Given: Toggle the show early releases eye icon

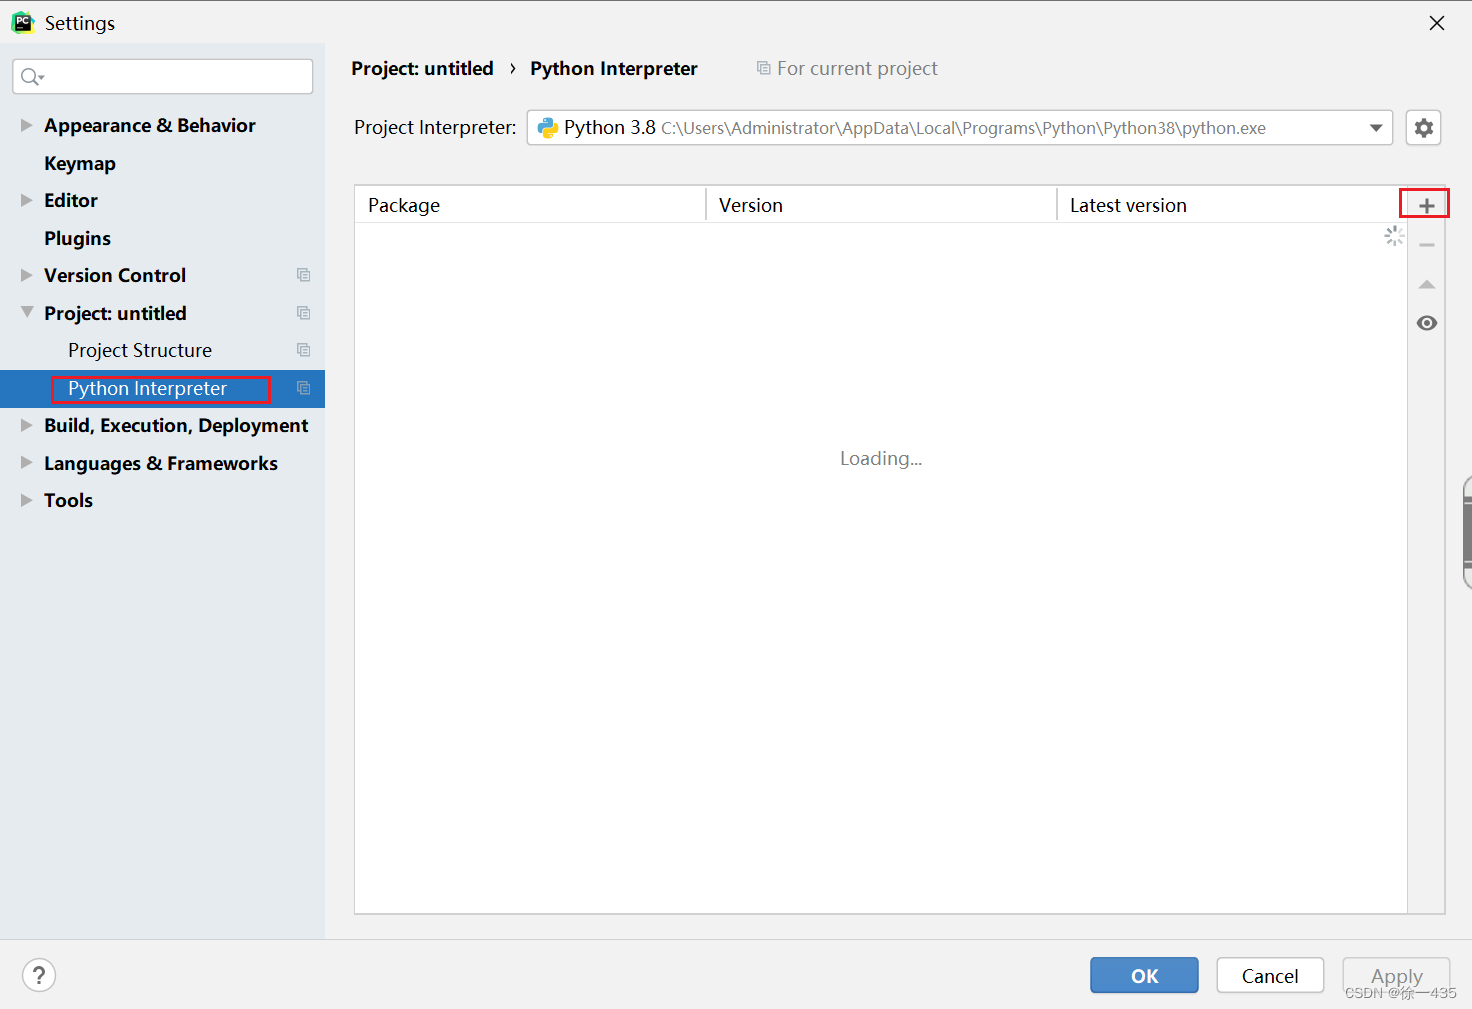Looking at the screenshot, I should 1426,323.
